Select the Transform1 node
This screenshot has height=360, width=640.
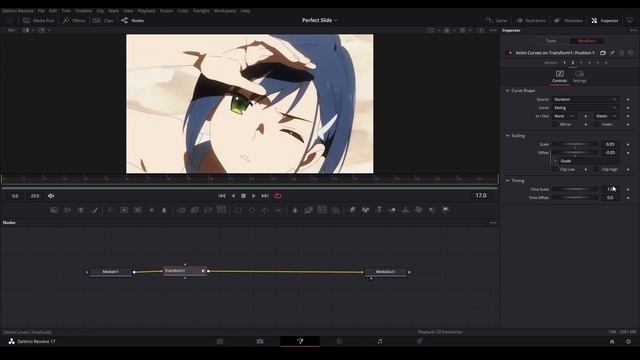[184, 271]
